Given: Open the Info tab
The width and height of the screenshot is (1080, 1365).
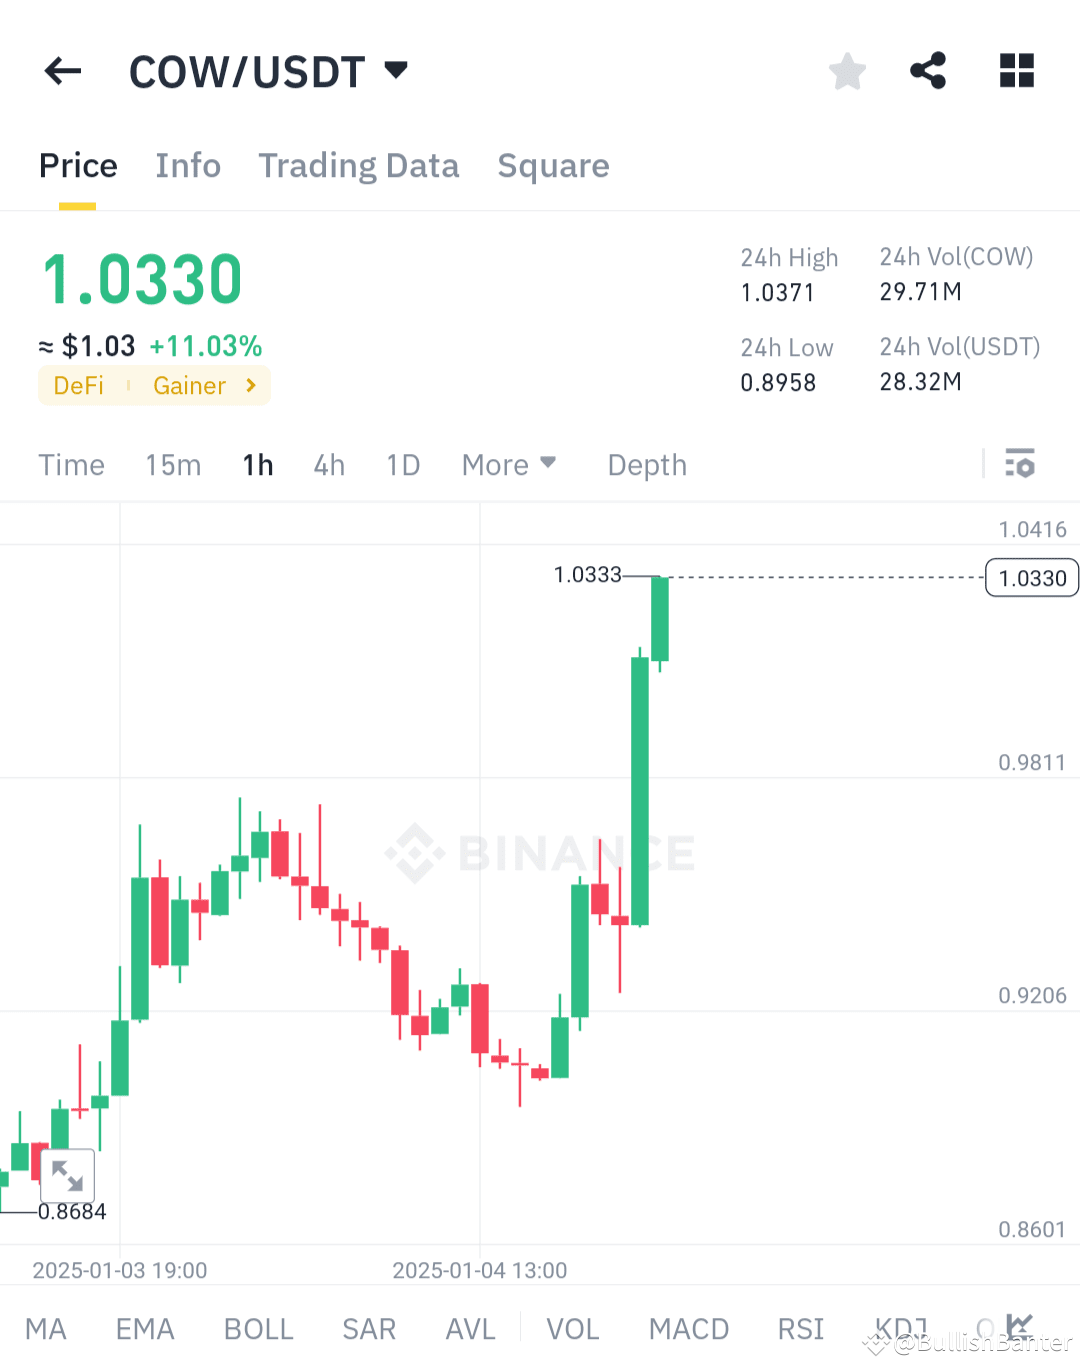Looking at the screenshot, I should [x=188, y=166].
